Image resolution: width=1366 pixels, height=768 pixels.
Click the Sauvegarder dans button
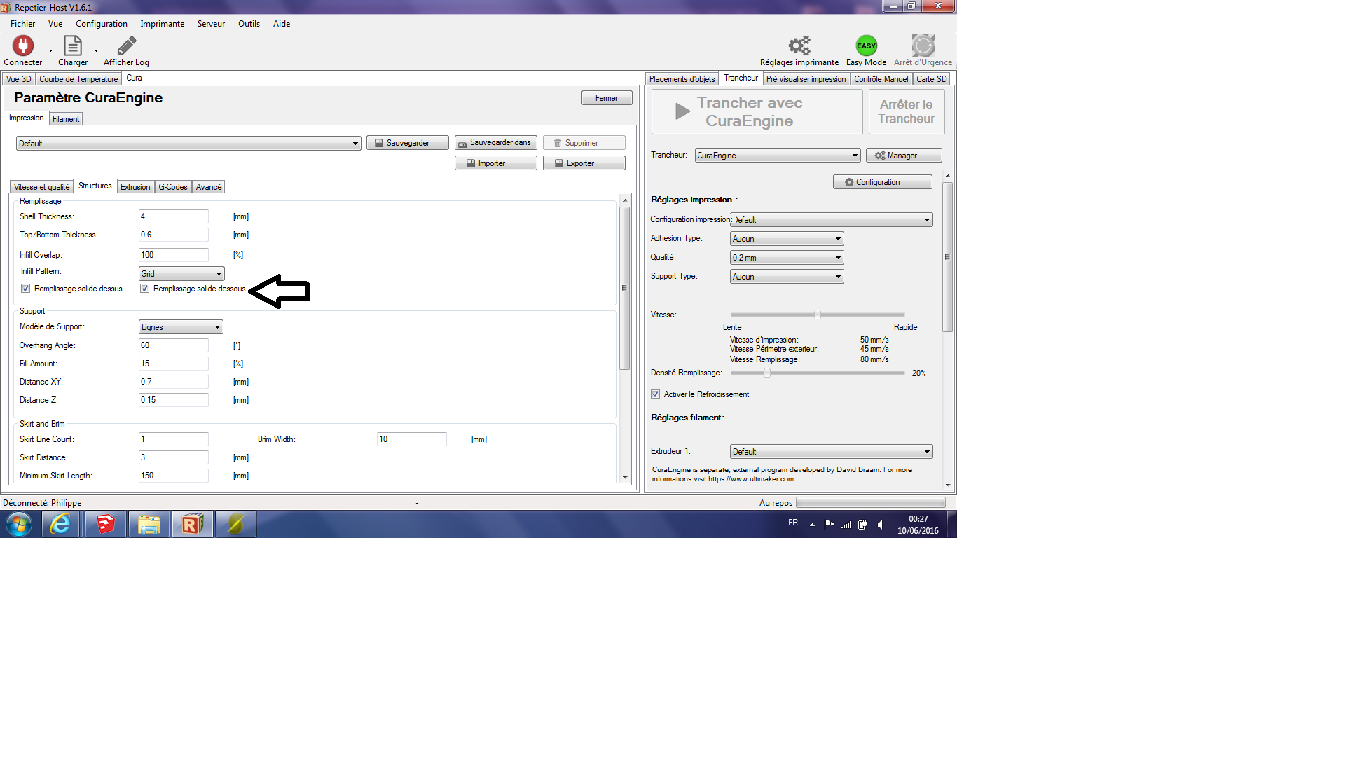point(495,143)
